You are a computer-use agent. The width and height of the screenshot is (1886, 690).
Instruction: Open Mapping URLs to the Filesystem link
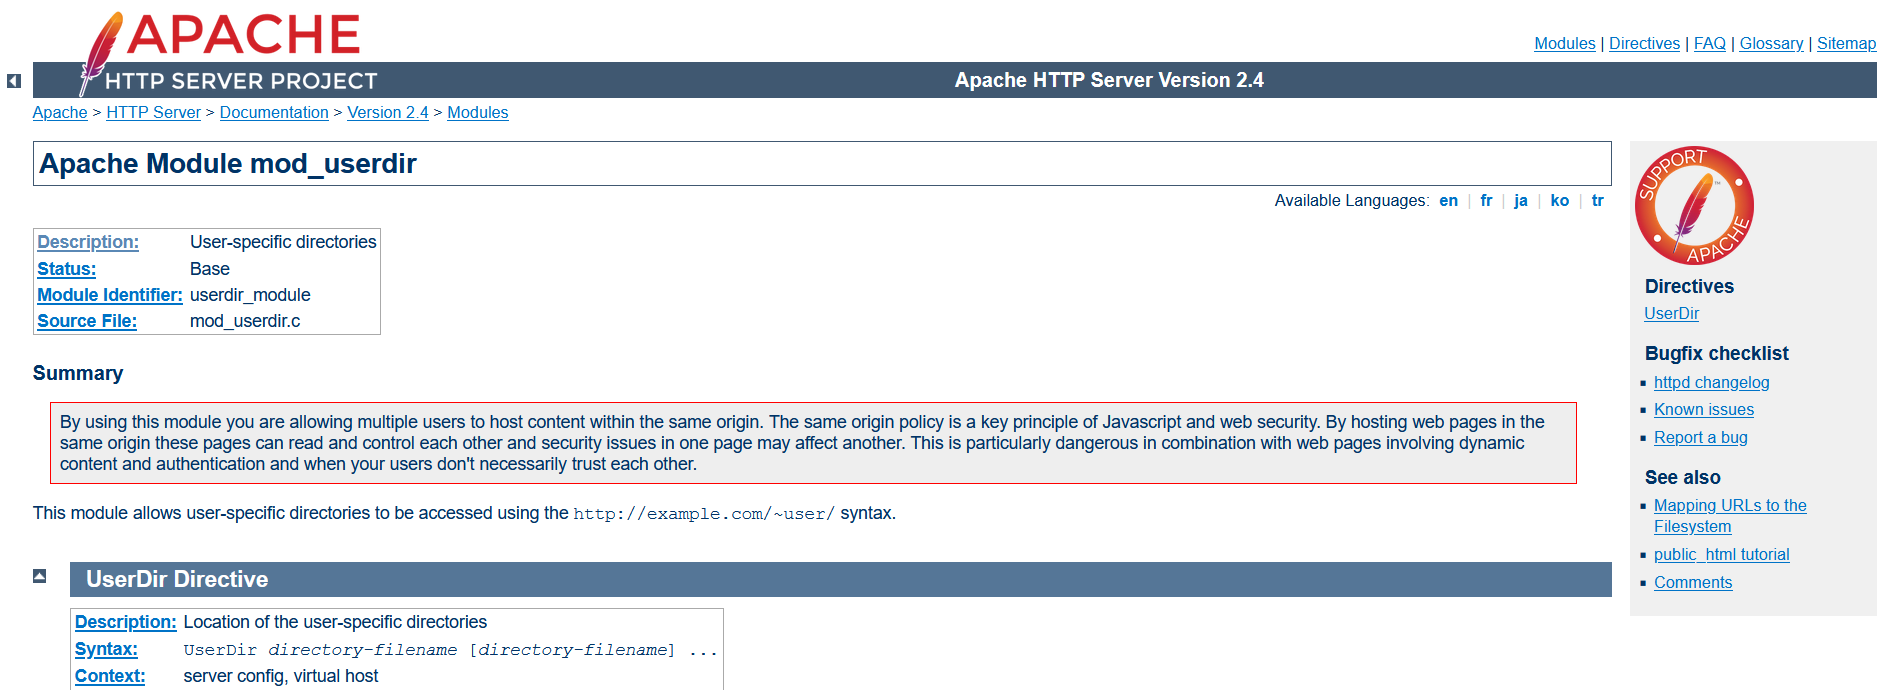click(1730, 516)
